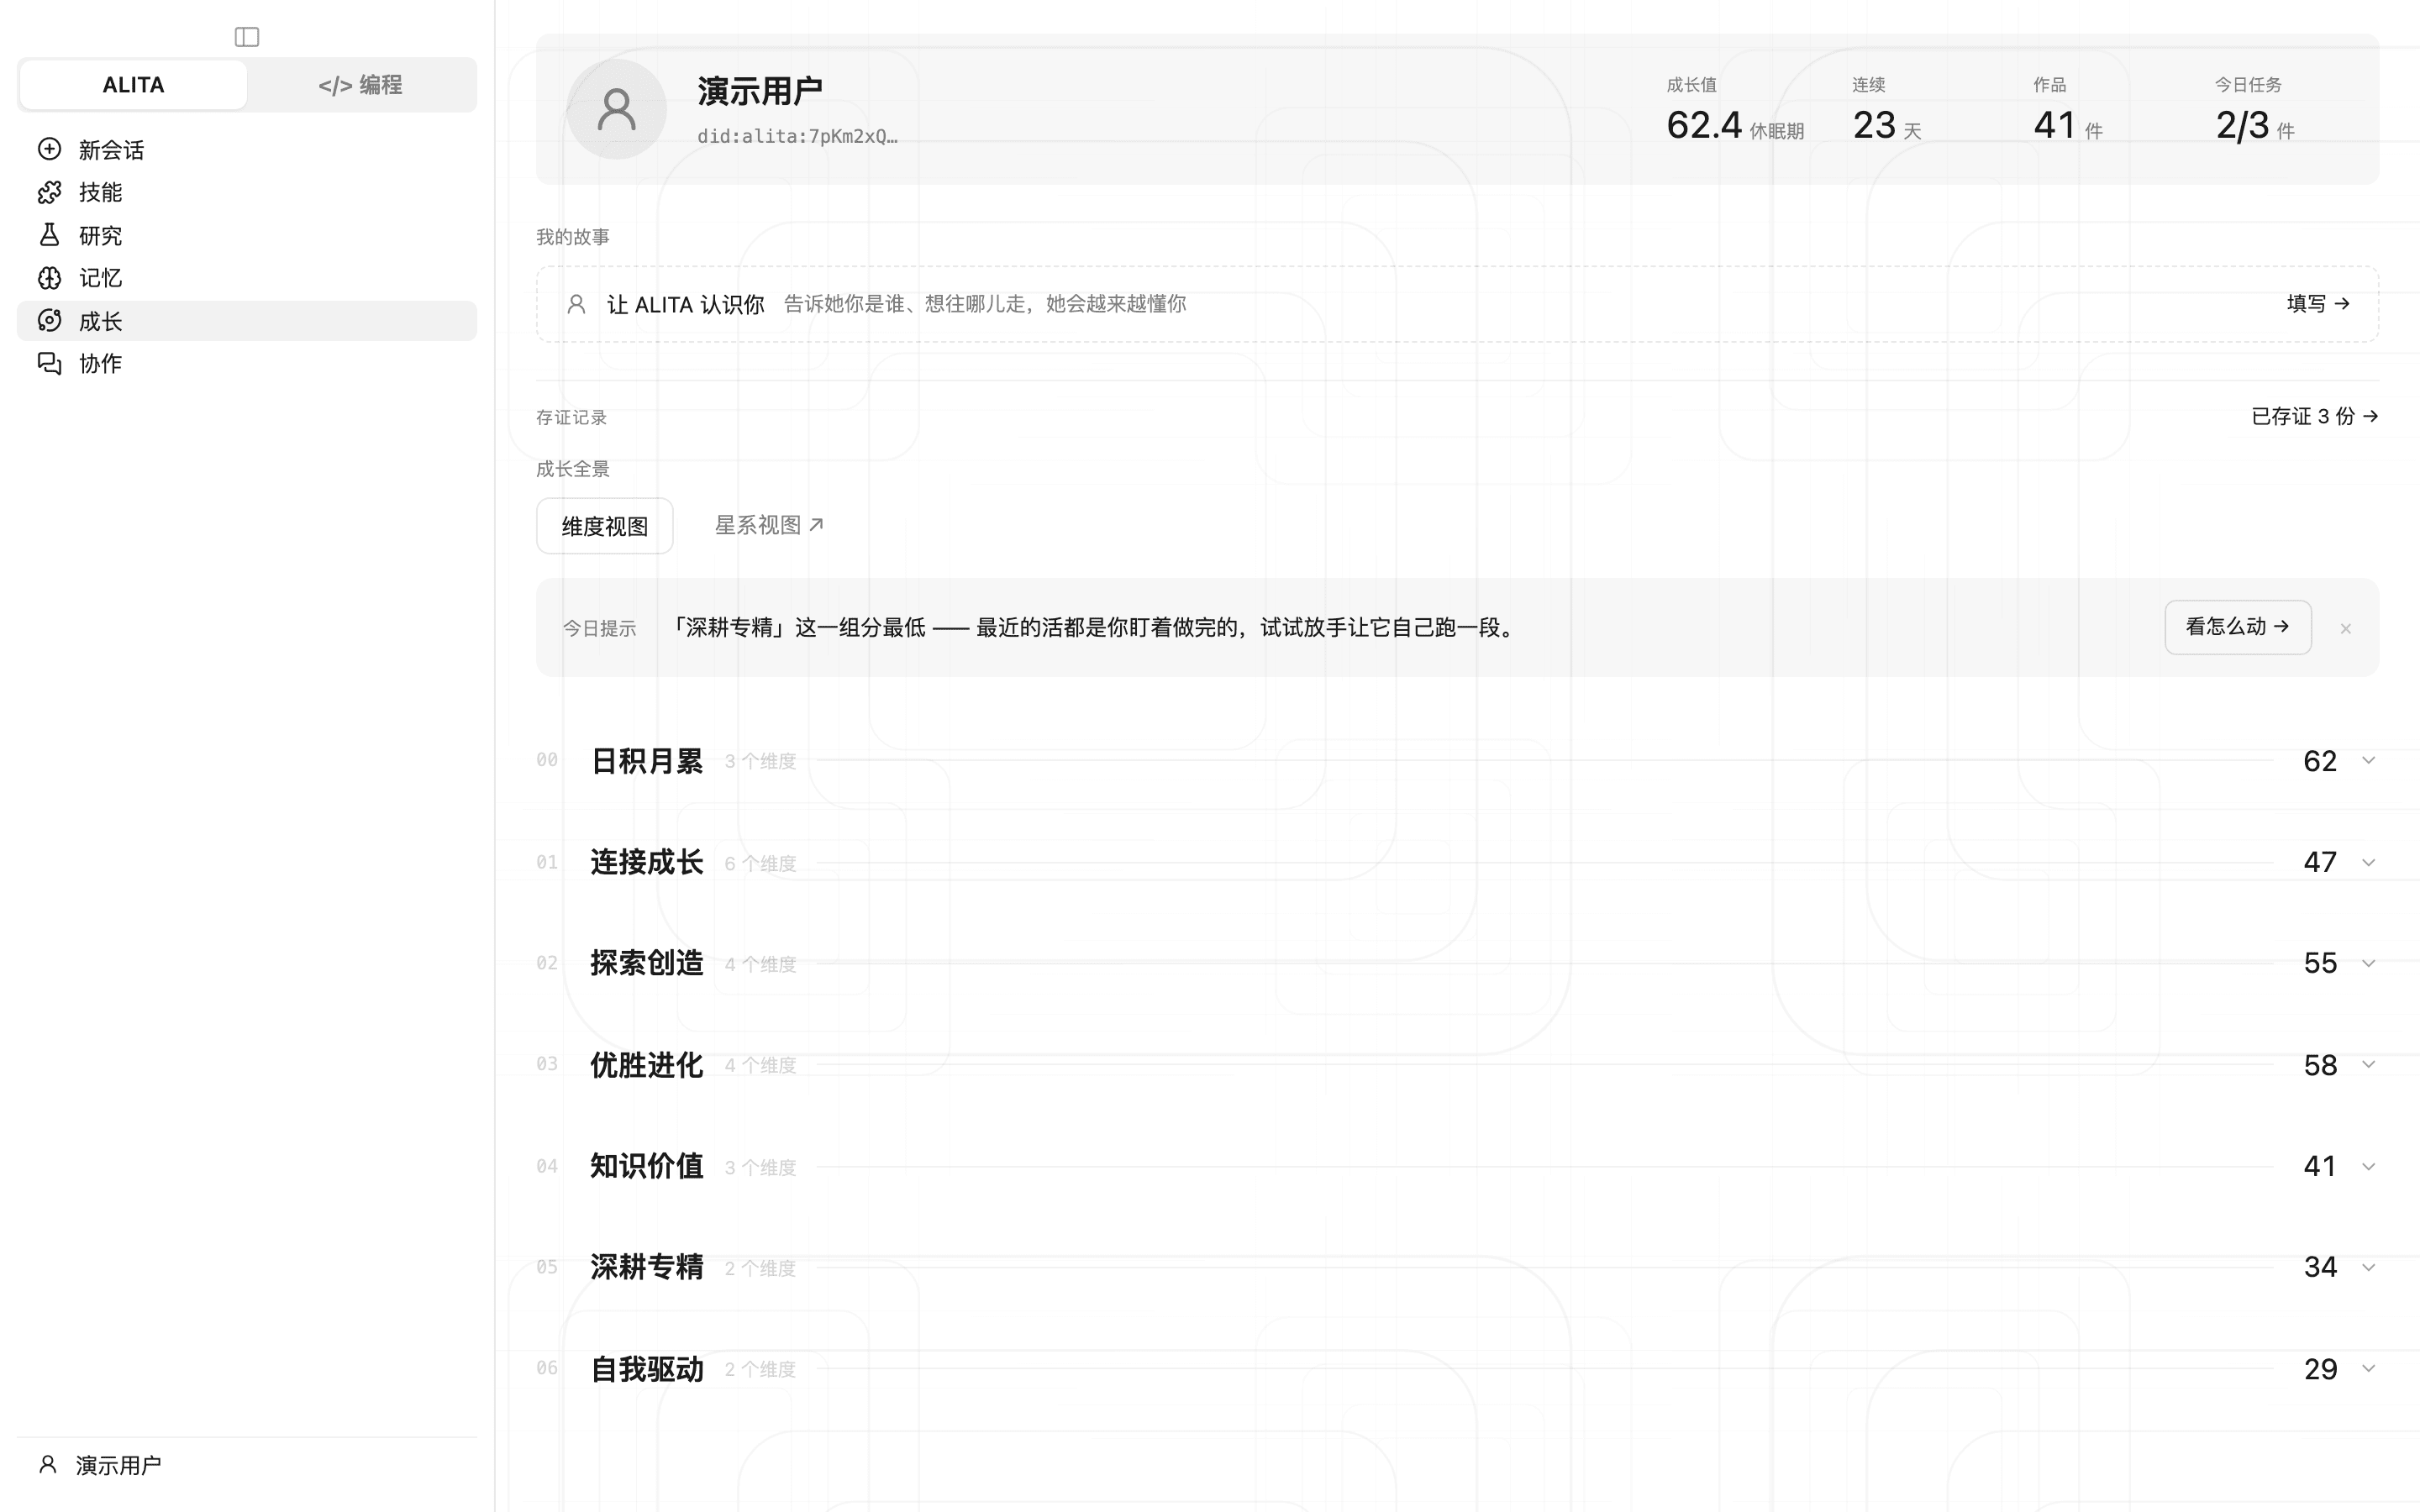2420x1512 pixels.
Task: Click the 记忆 brain icon
Action: [49, 278]
